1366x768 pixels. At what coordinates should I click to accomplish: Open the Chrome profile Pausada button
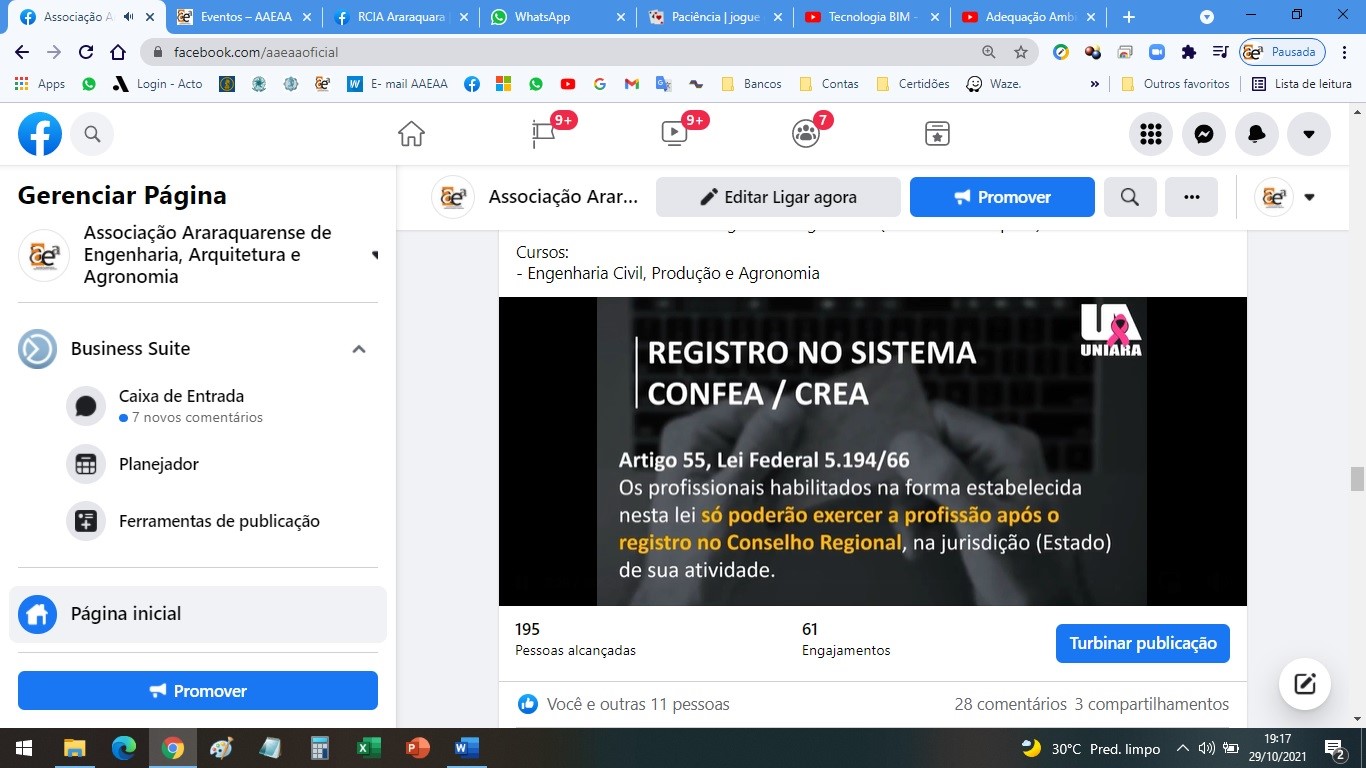point(1282,52)
